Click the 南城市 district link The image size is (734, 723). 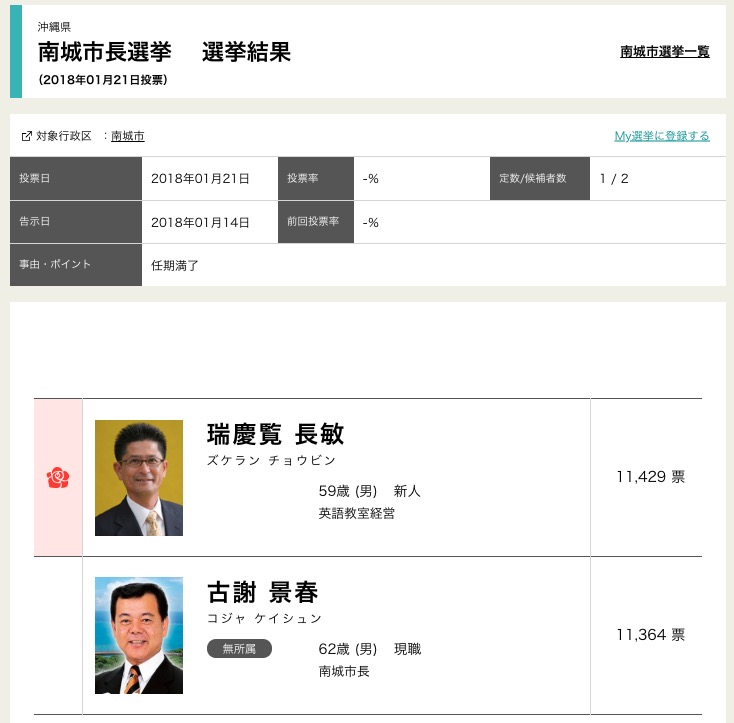coord(128,136)
